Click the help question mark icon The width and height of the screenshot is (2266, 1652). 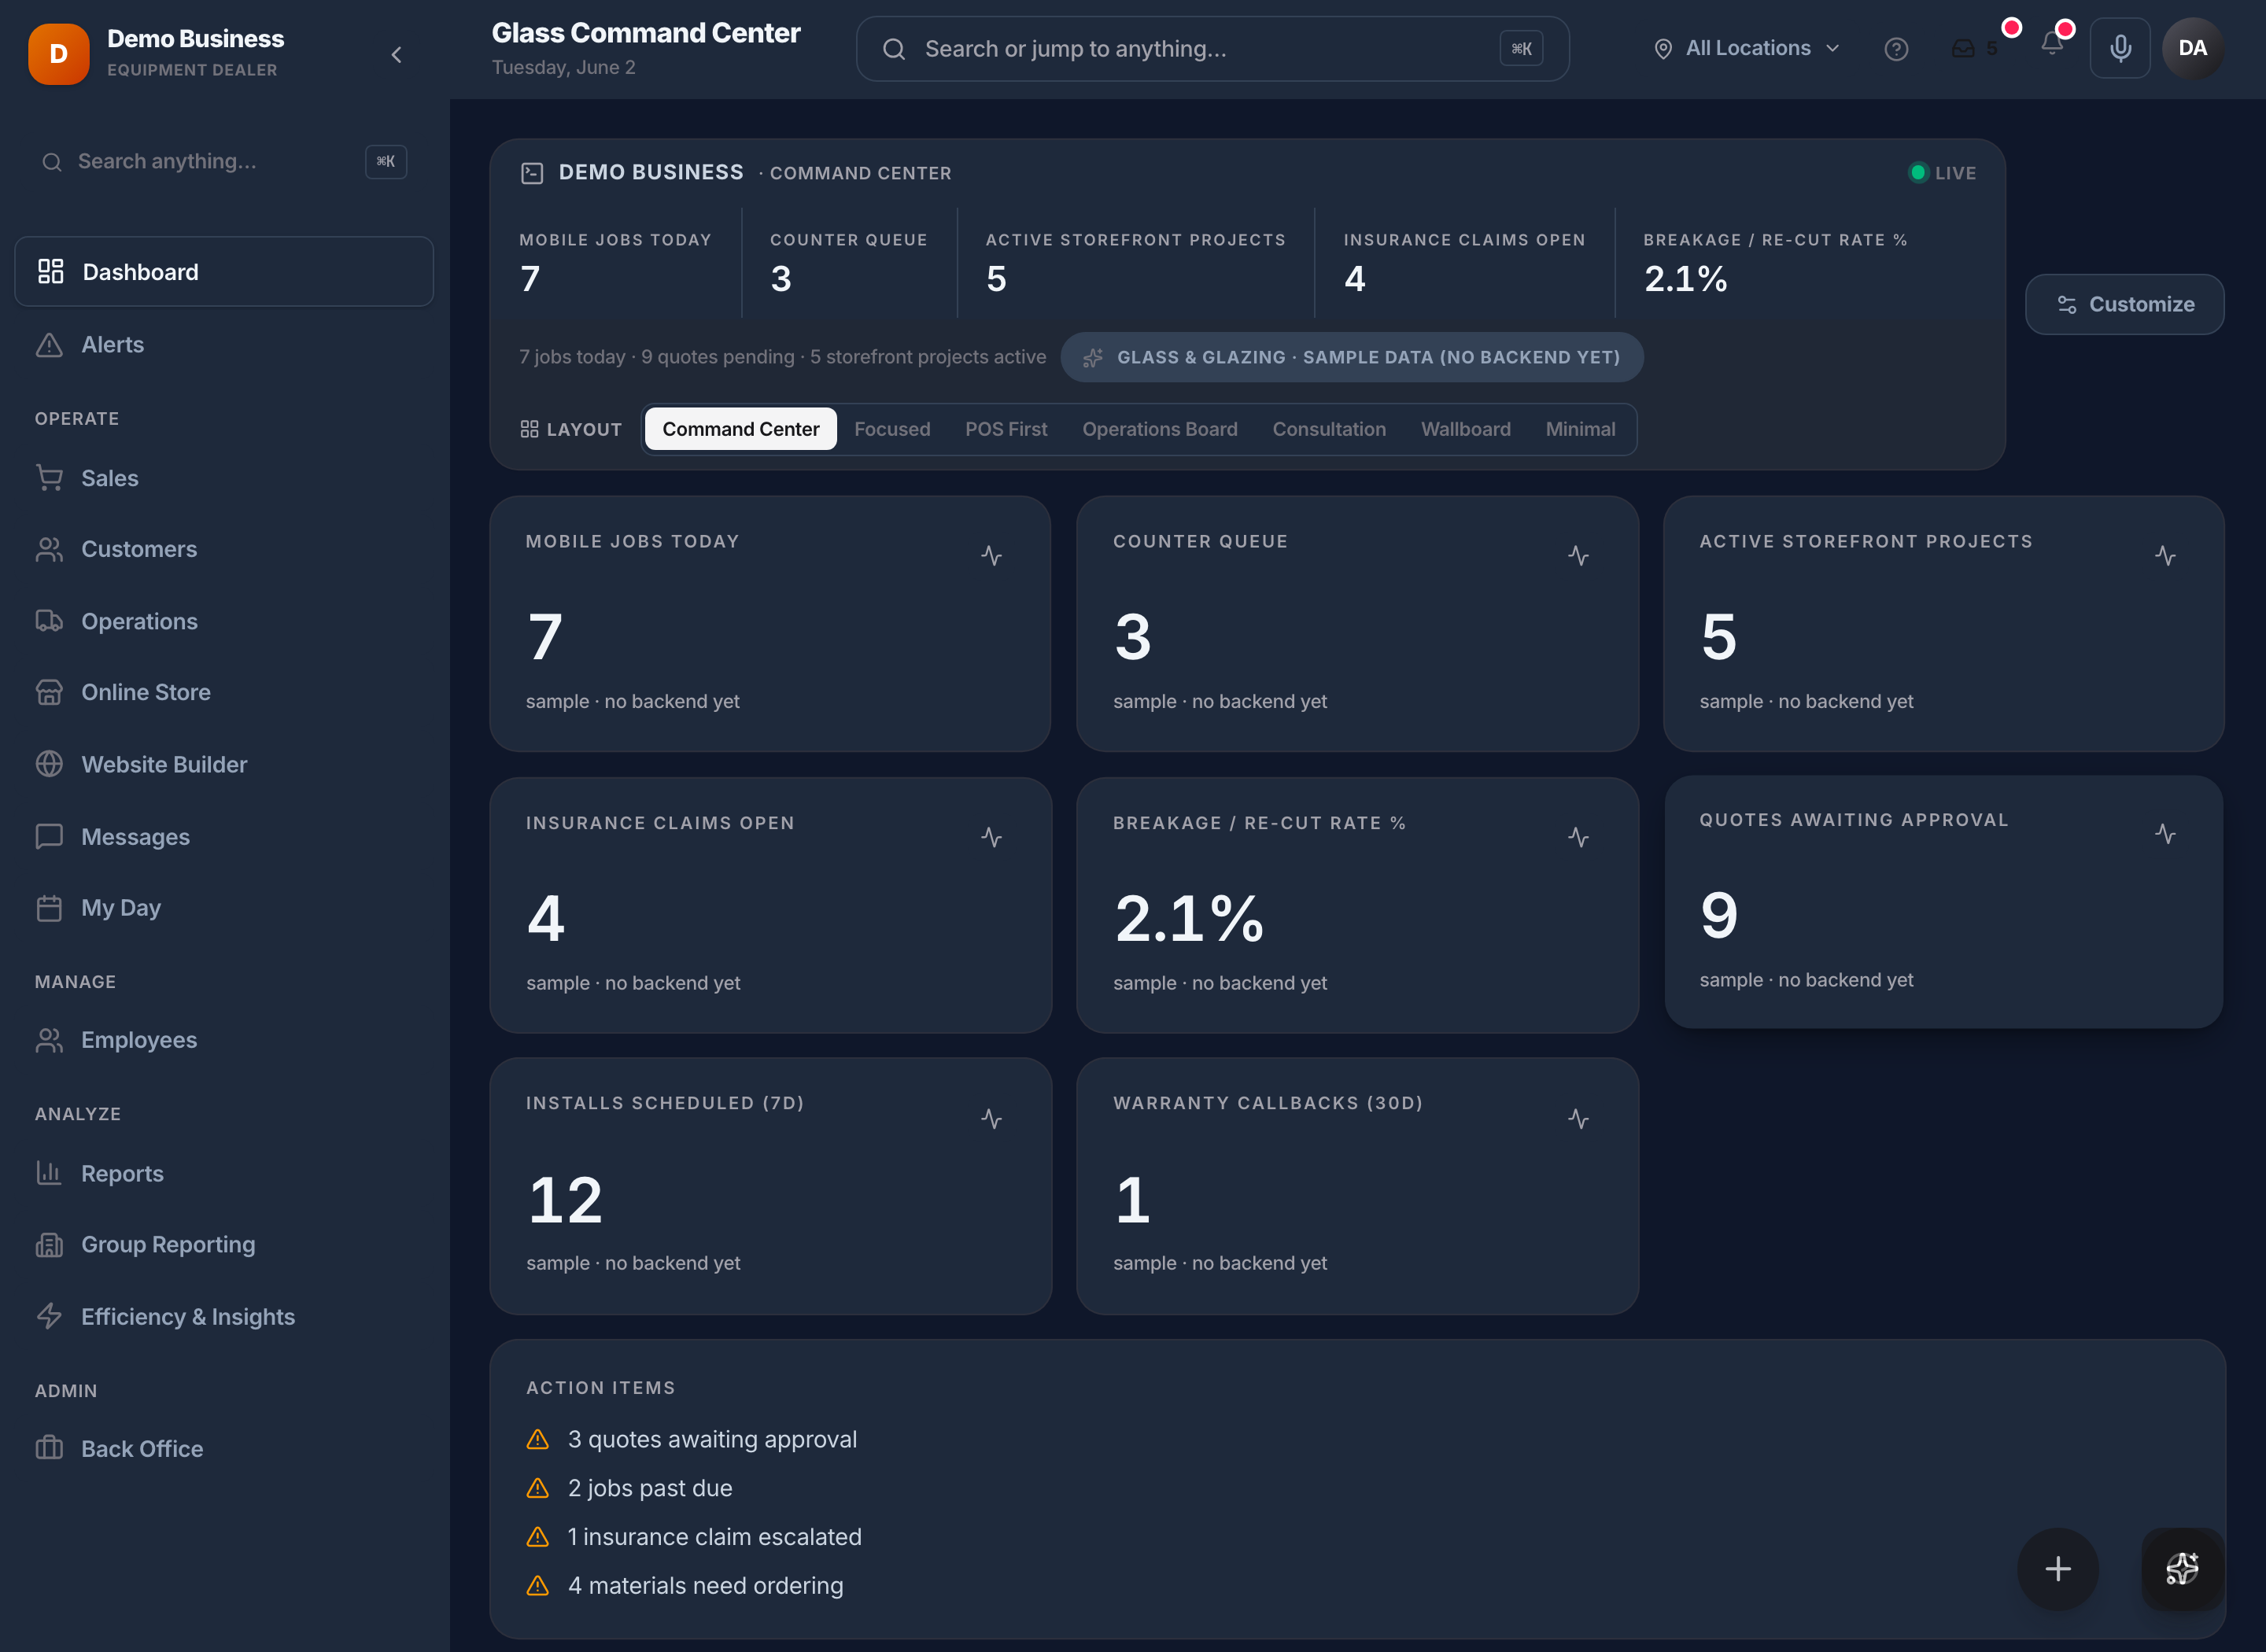[x=1896, y=48]
